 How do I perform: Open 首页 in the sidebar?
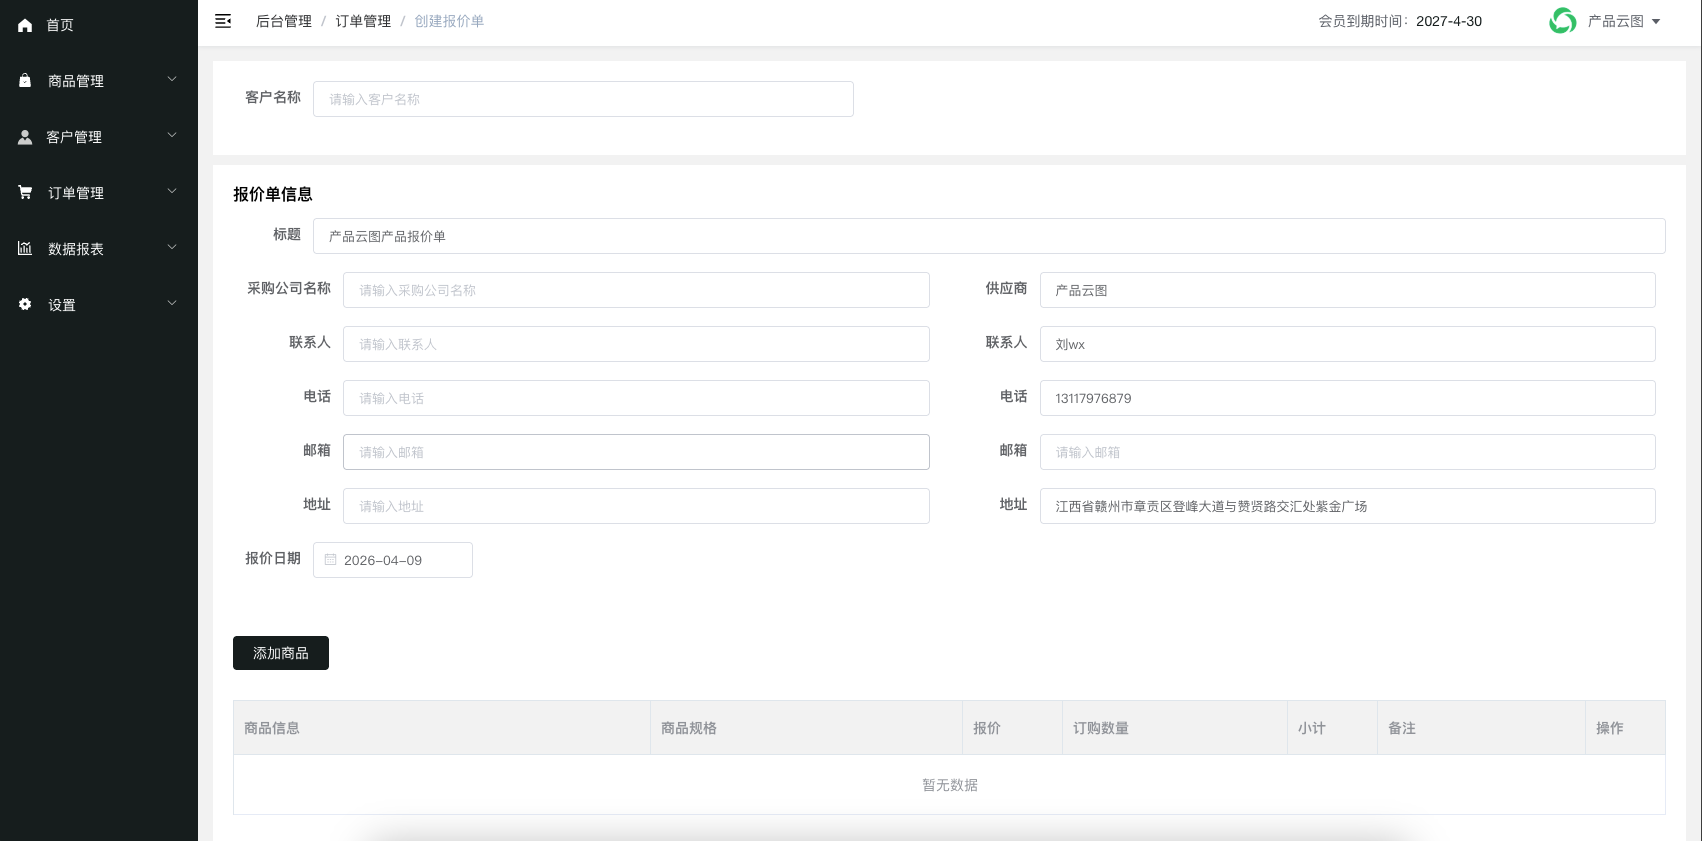tap(99, 25)
